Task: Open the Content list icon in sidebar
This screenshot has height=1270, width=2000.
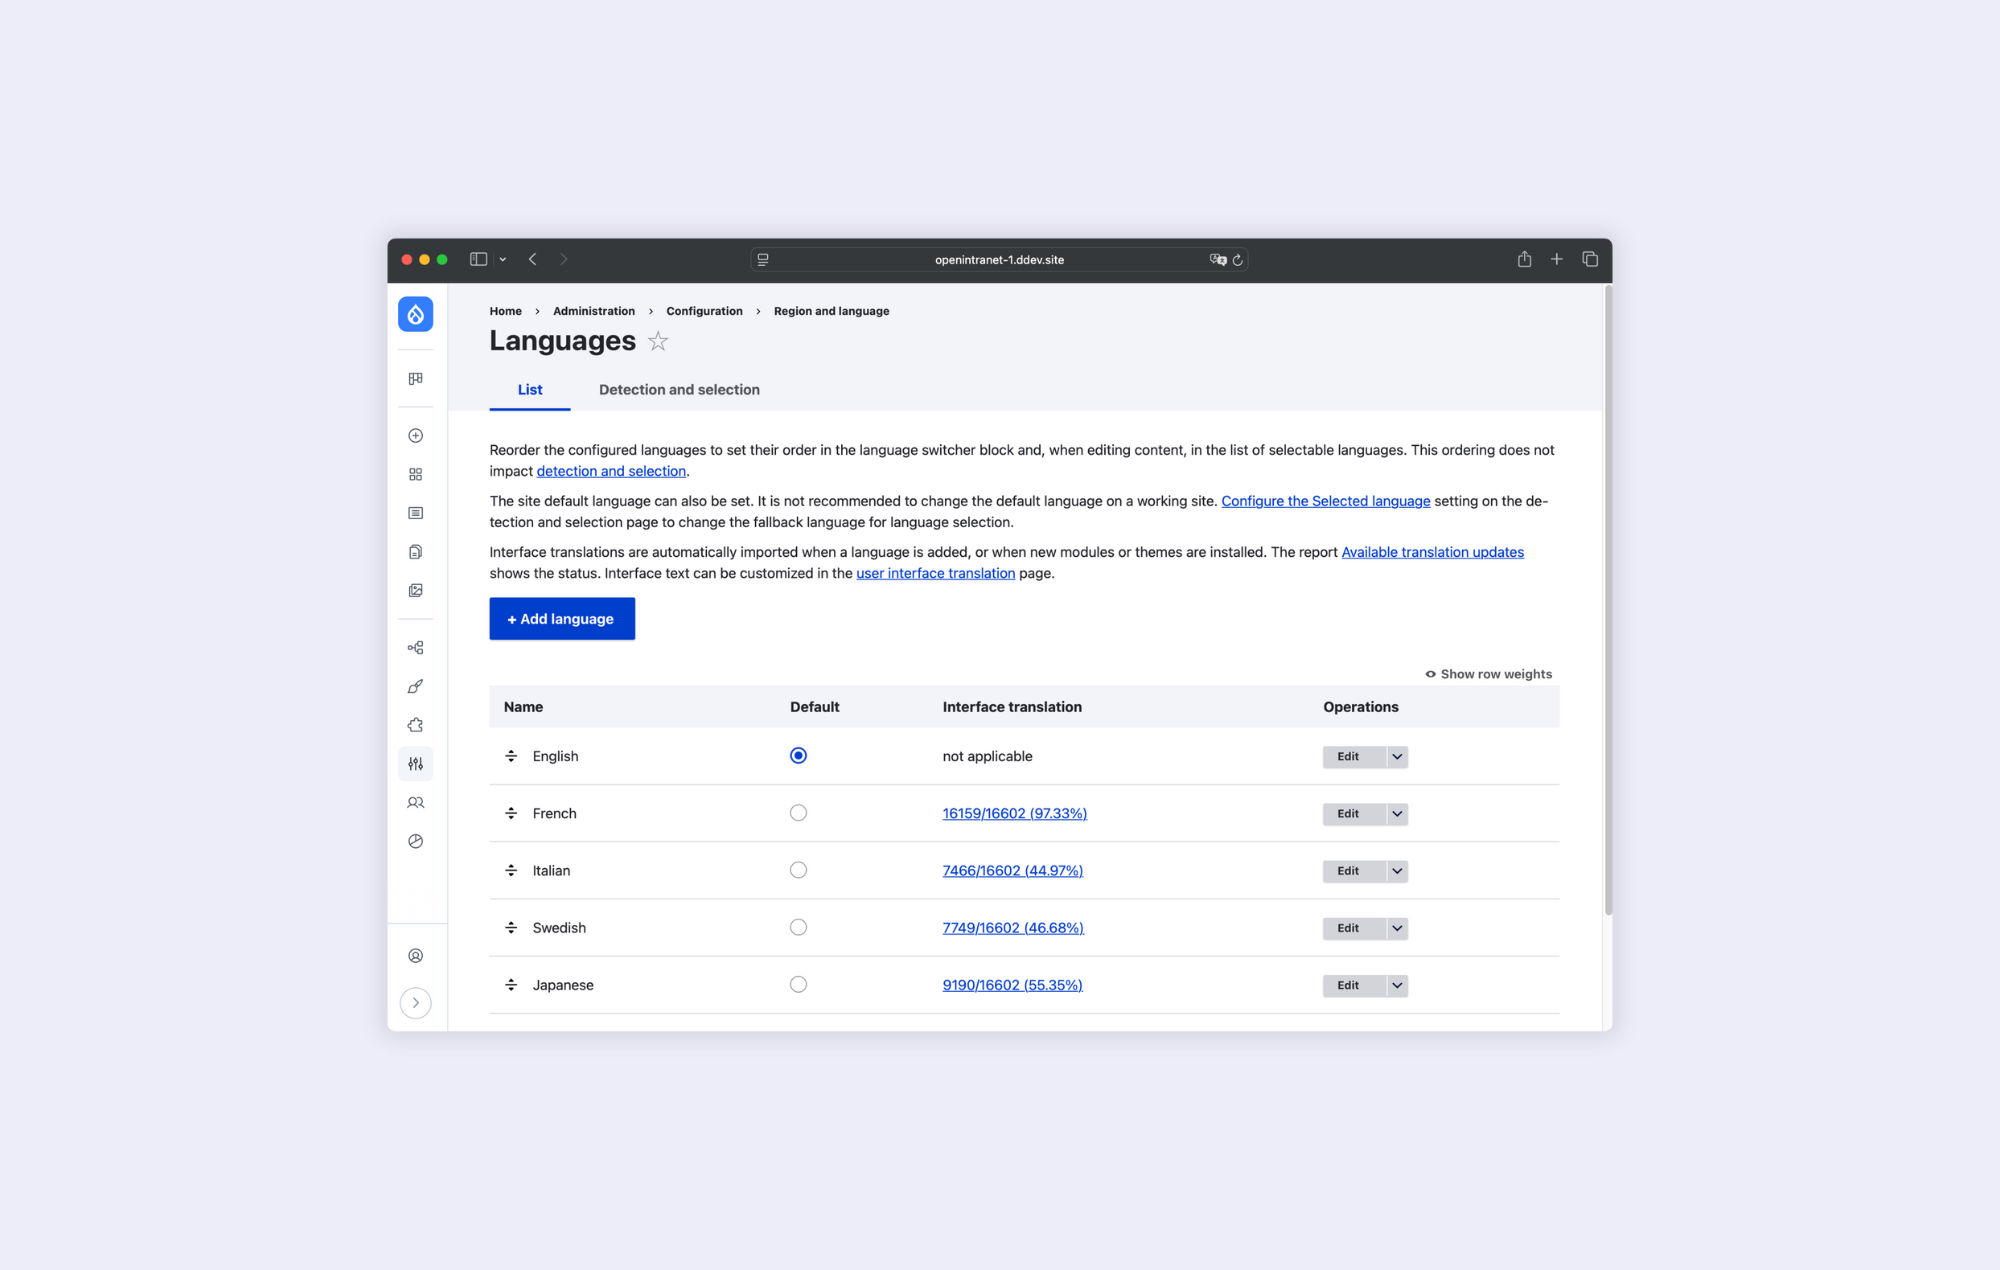Action: click(415, 512)
